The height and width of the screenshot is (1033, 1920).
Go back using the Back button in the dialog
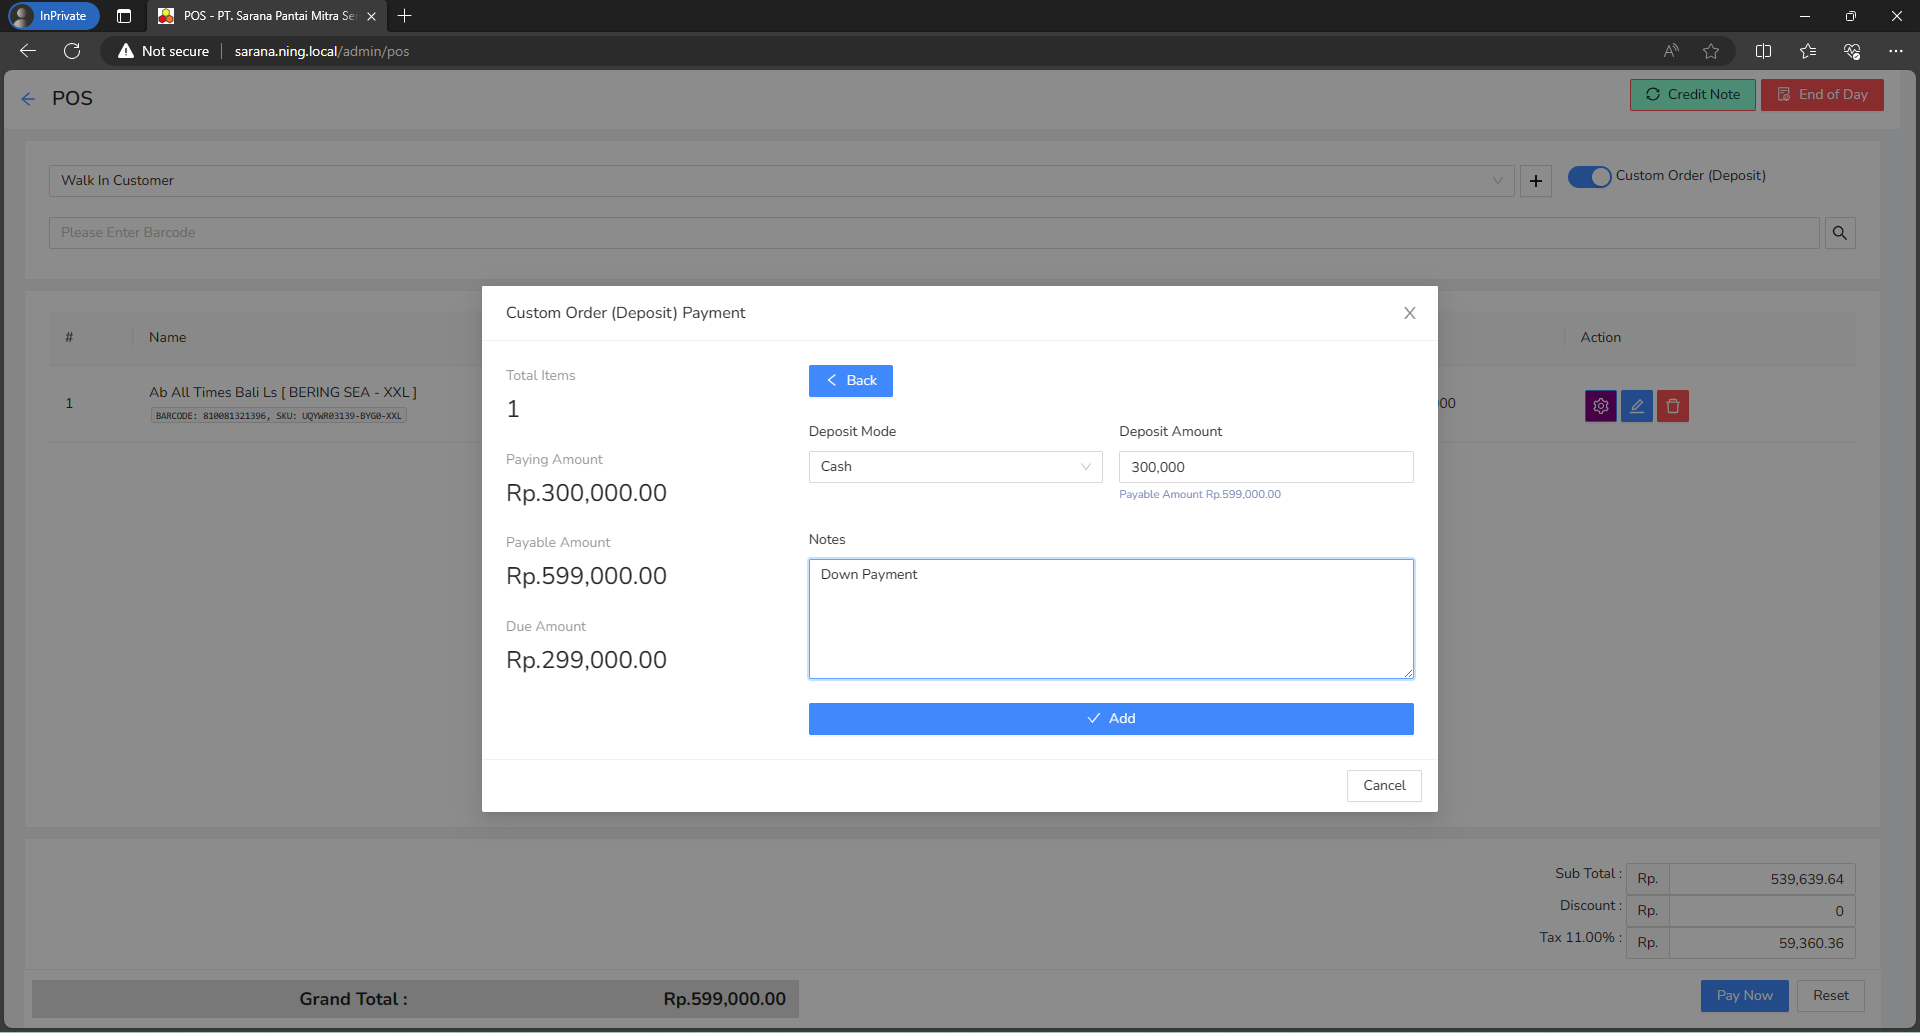pos(850,381)
